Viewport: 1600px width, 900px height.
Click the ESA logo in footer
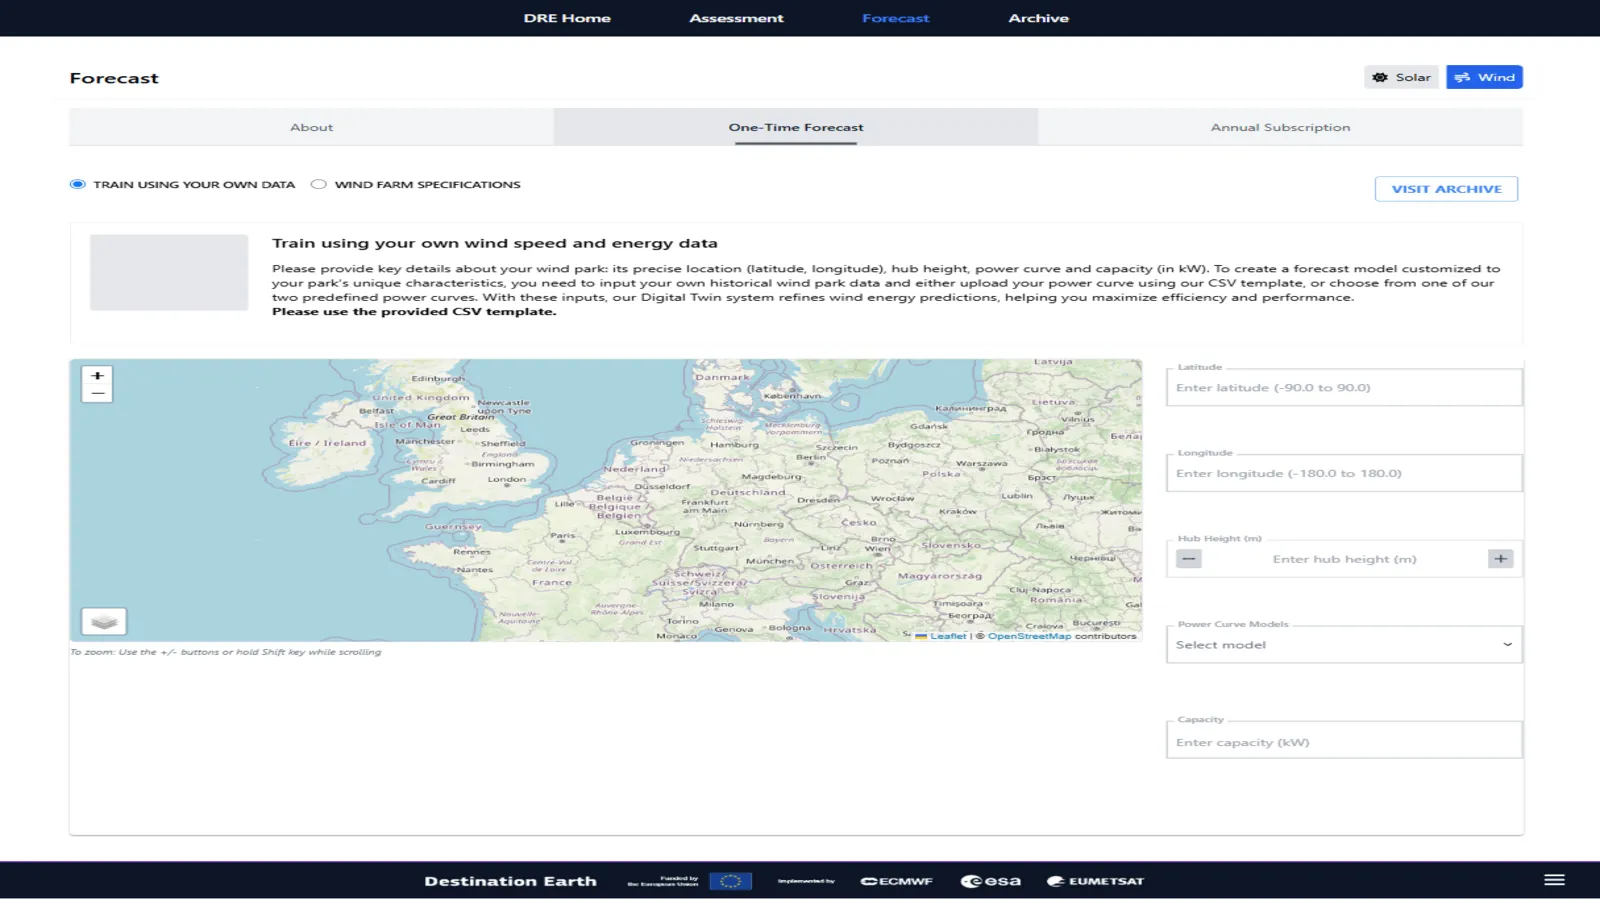coord(991,881)
